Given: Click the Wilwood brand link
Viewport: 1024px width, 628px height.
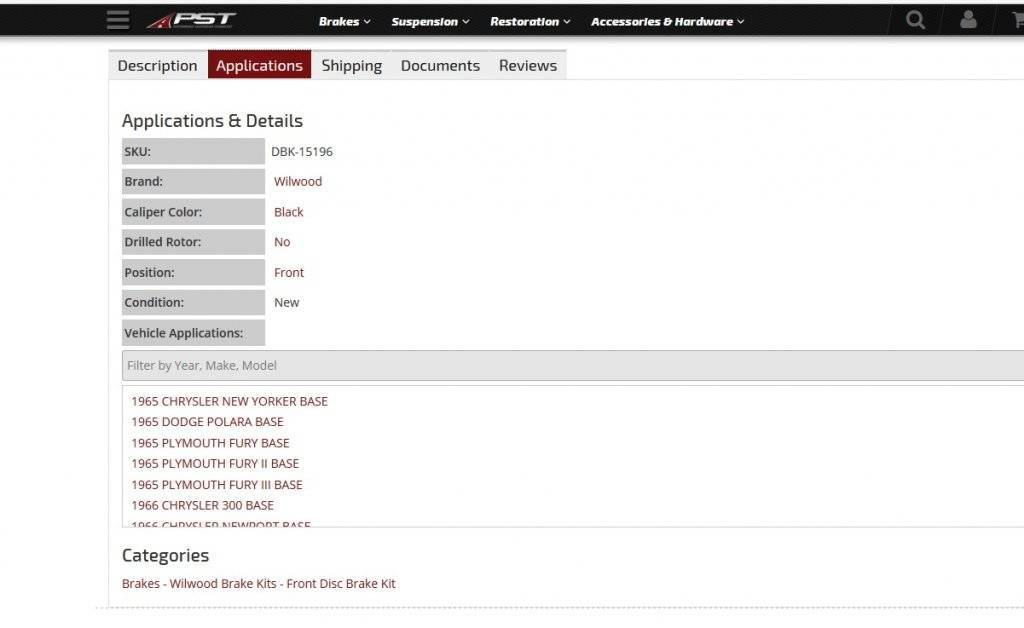Looking at the screenshot, I should coord(298,182).
